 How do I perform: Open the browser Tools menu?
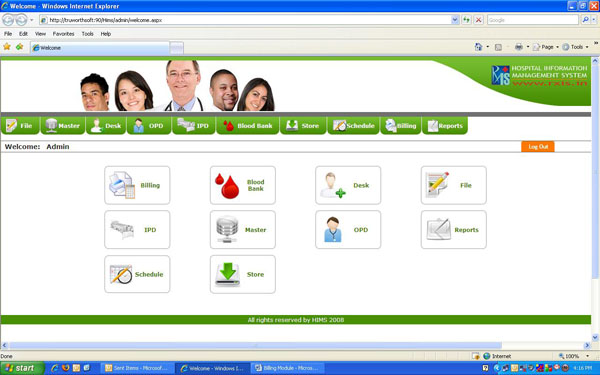point(87,34)
